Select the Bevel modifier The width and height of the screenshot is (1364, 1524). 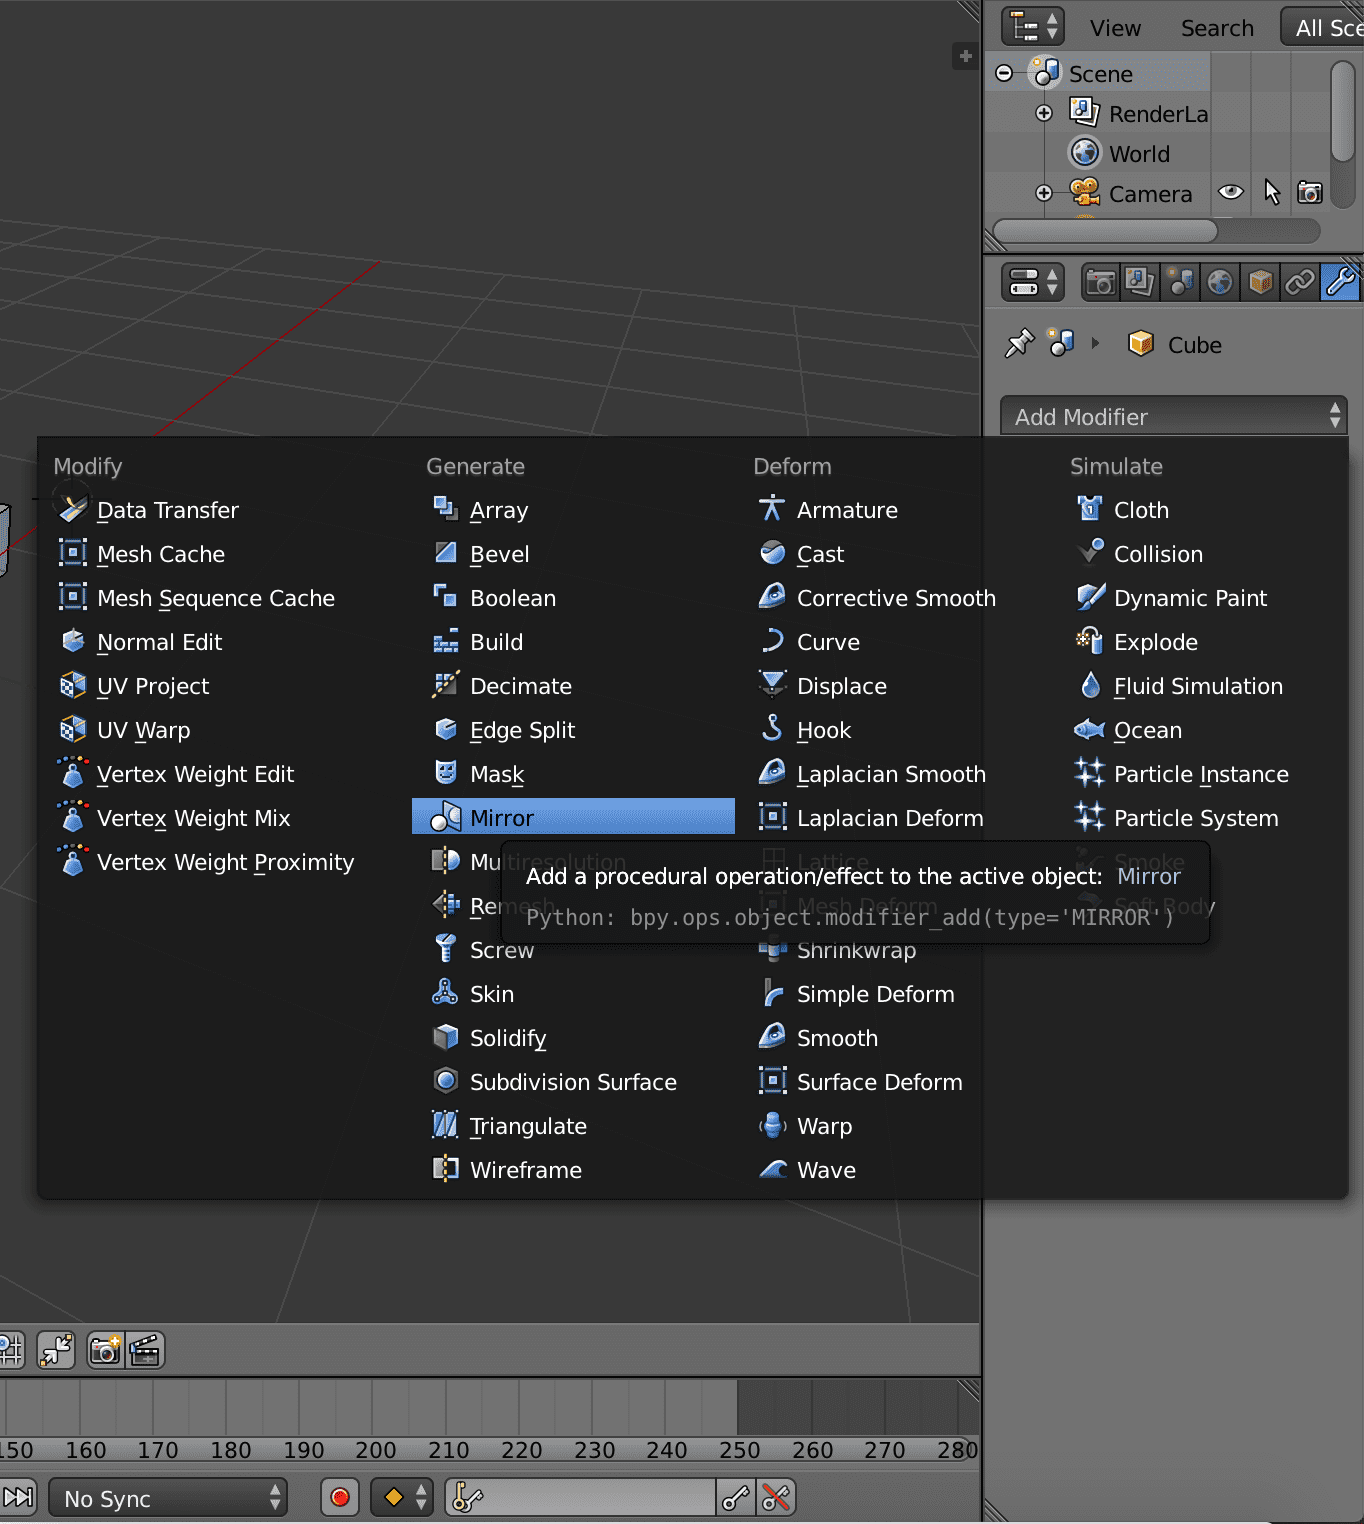(x=573, y=554)
